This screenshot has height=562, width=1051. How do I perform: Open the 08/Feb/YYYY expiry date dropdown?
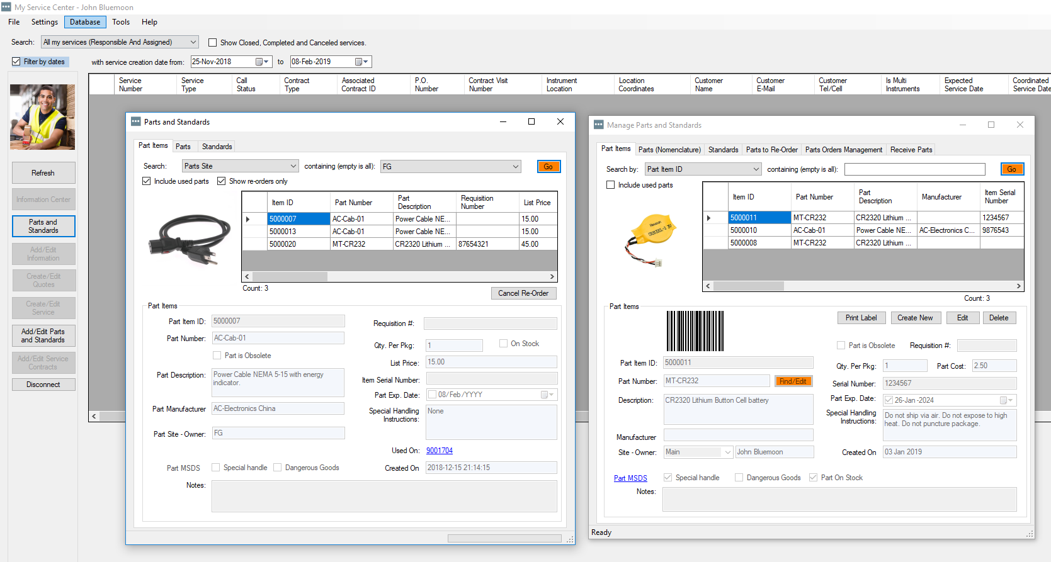coord(547,395)
